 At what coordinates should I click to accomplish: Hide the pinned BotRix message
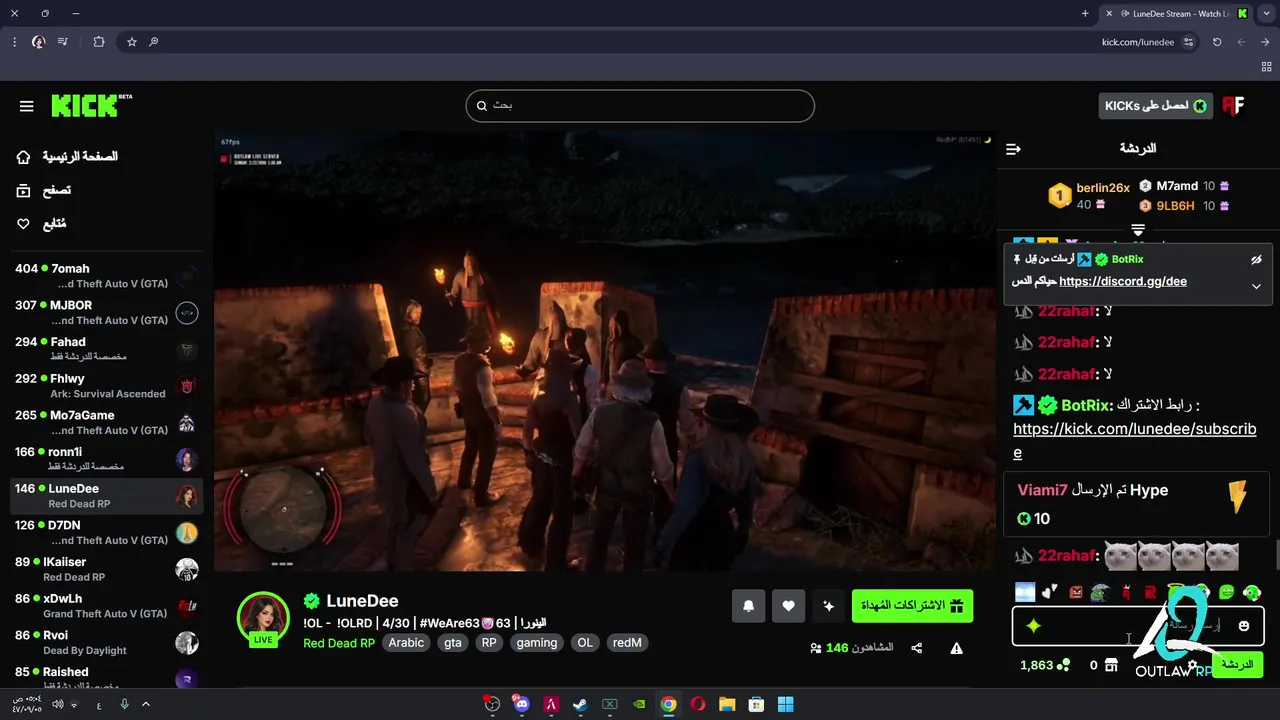1256,260
